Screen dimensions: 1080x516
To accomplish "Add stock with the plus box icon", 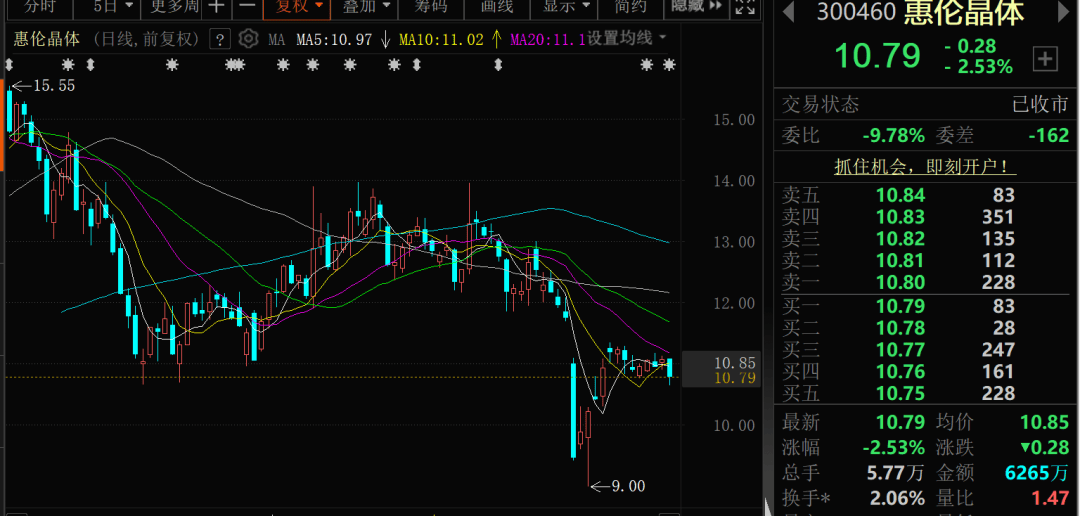I will (x=1045, y=59).
